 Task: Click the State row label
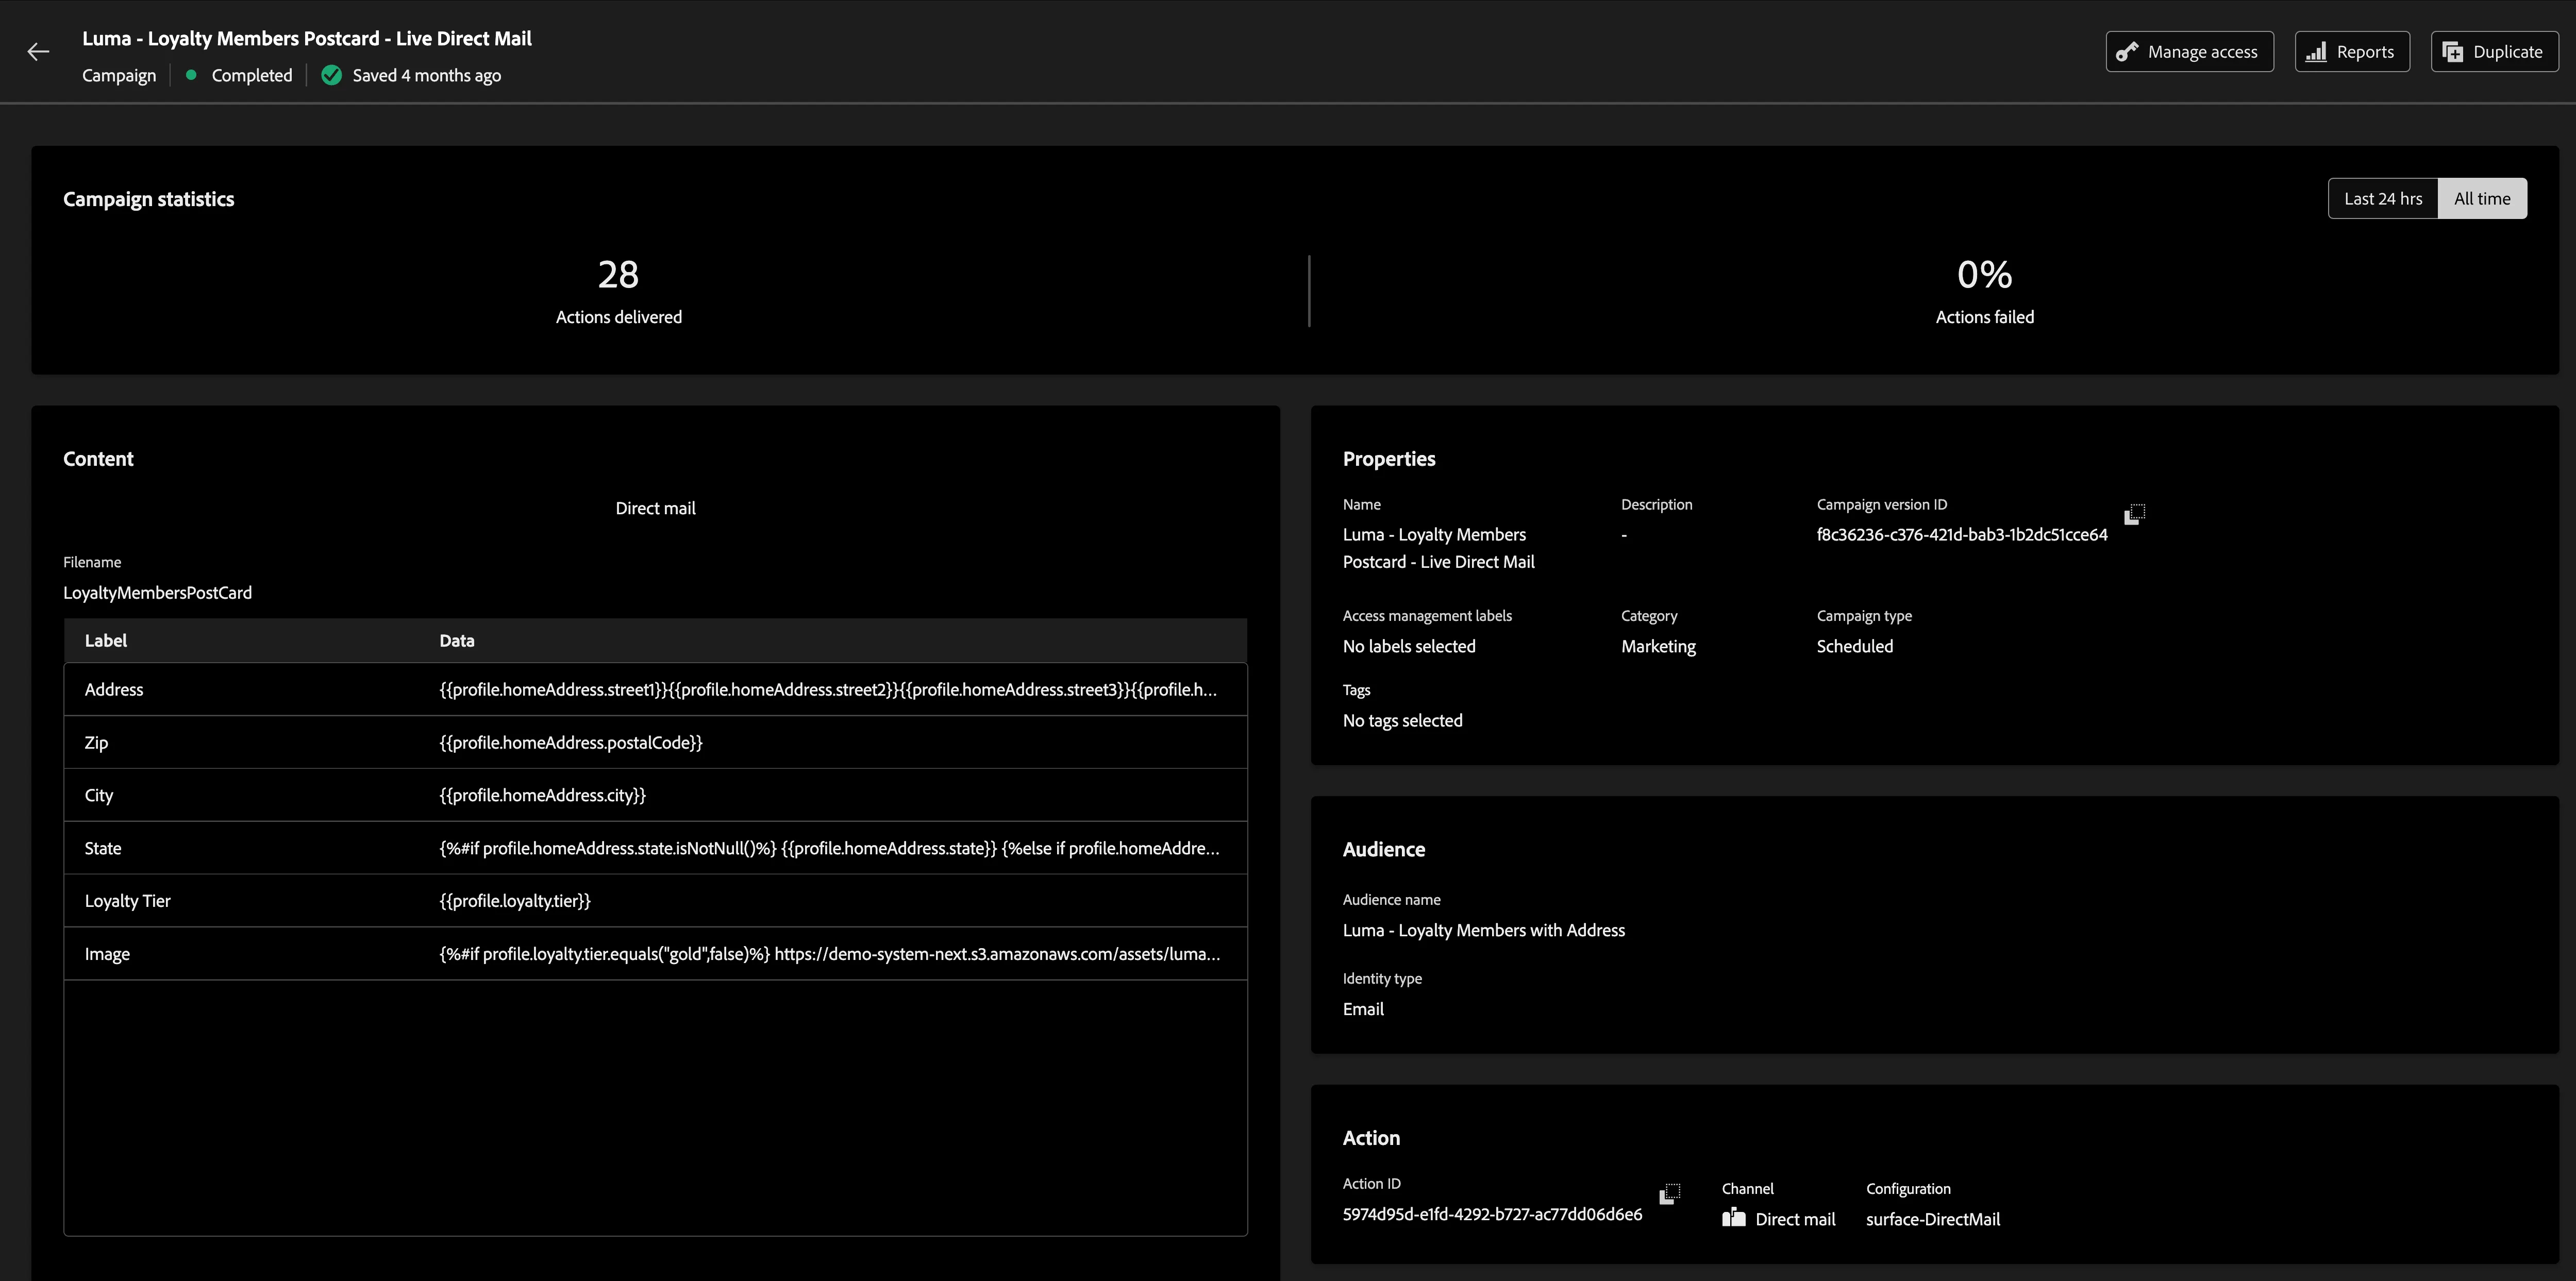coord(103,848)
